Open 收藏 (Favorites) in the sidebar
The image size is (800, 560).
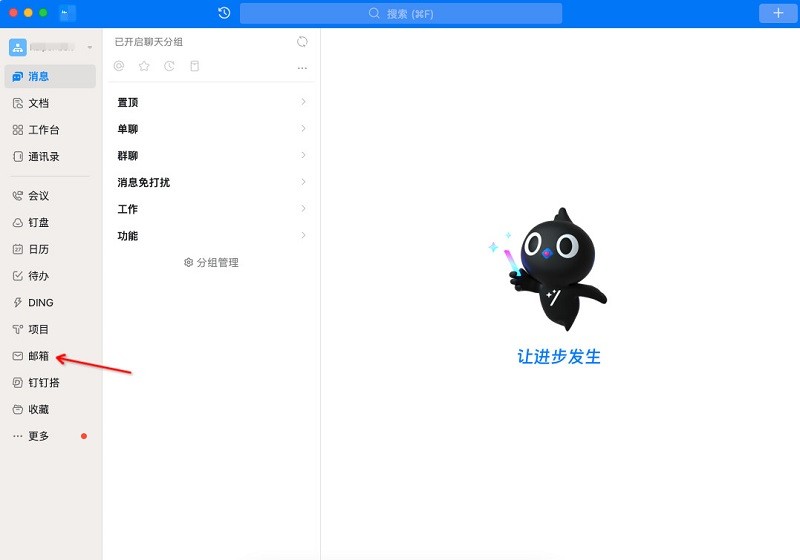(x=38, y=409)
